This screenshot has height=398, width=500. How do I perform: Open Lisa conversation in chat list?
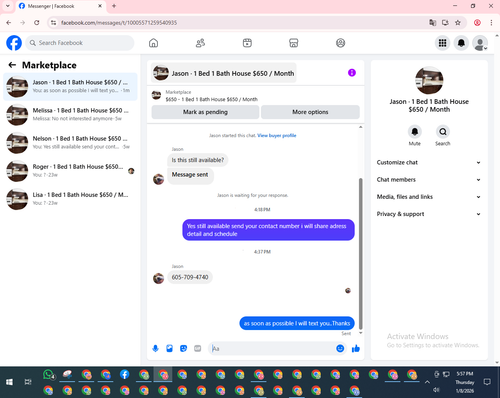pos(70,199)
